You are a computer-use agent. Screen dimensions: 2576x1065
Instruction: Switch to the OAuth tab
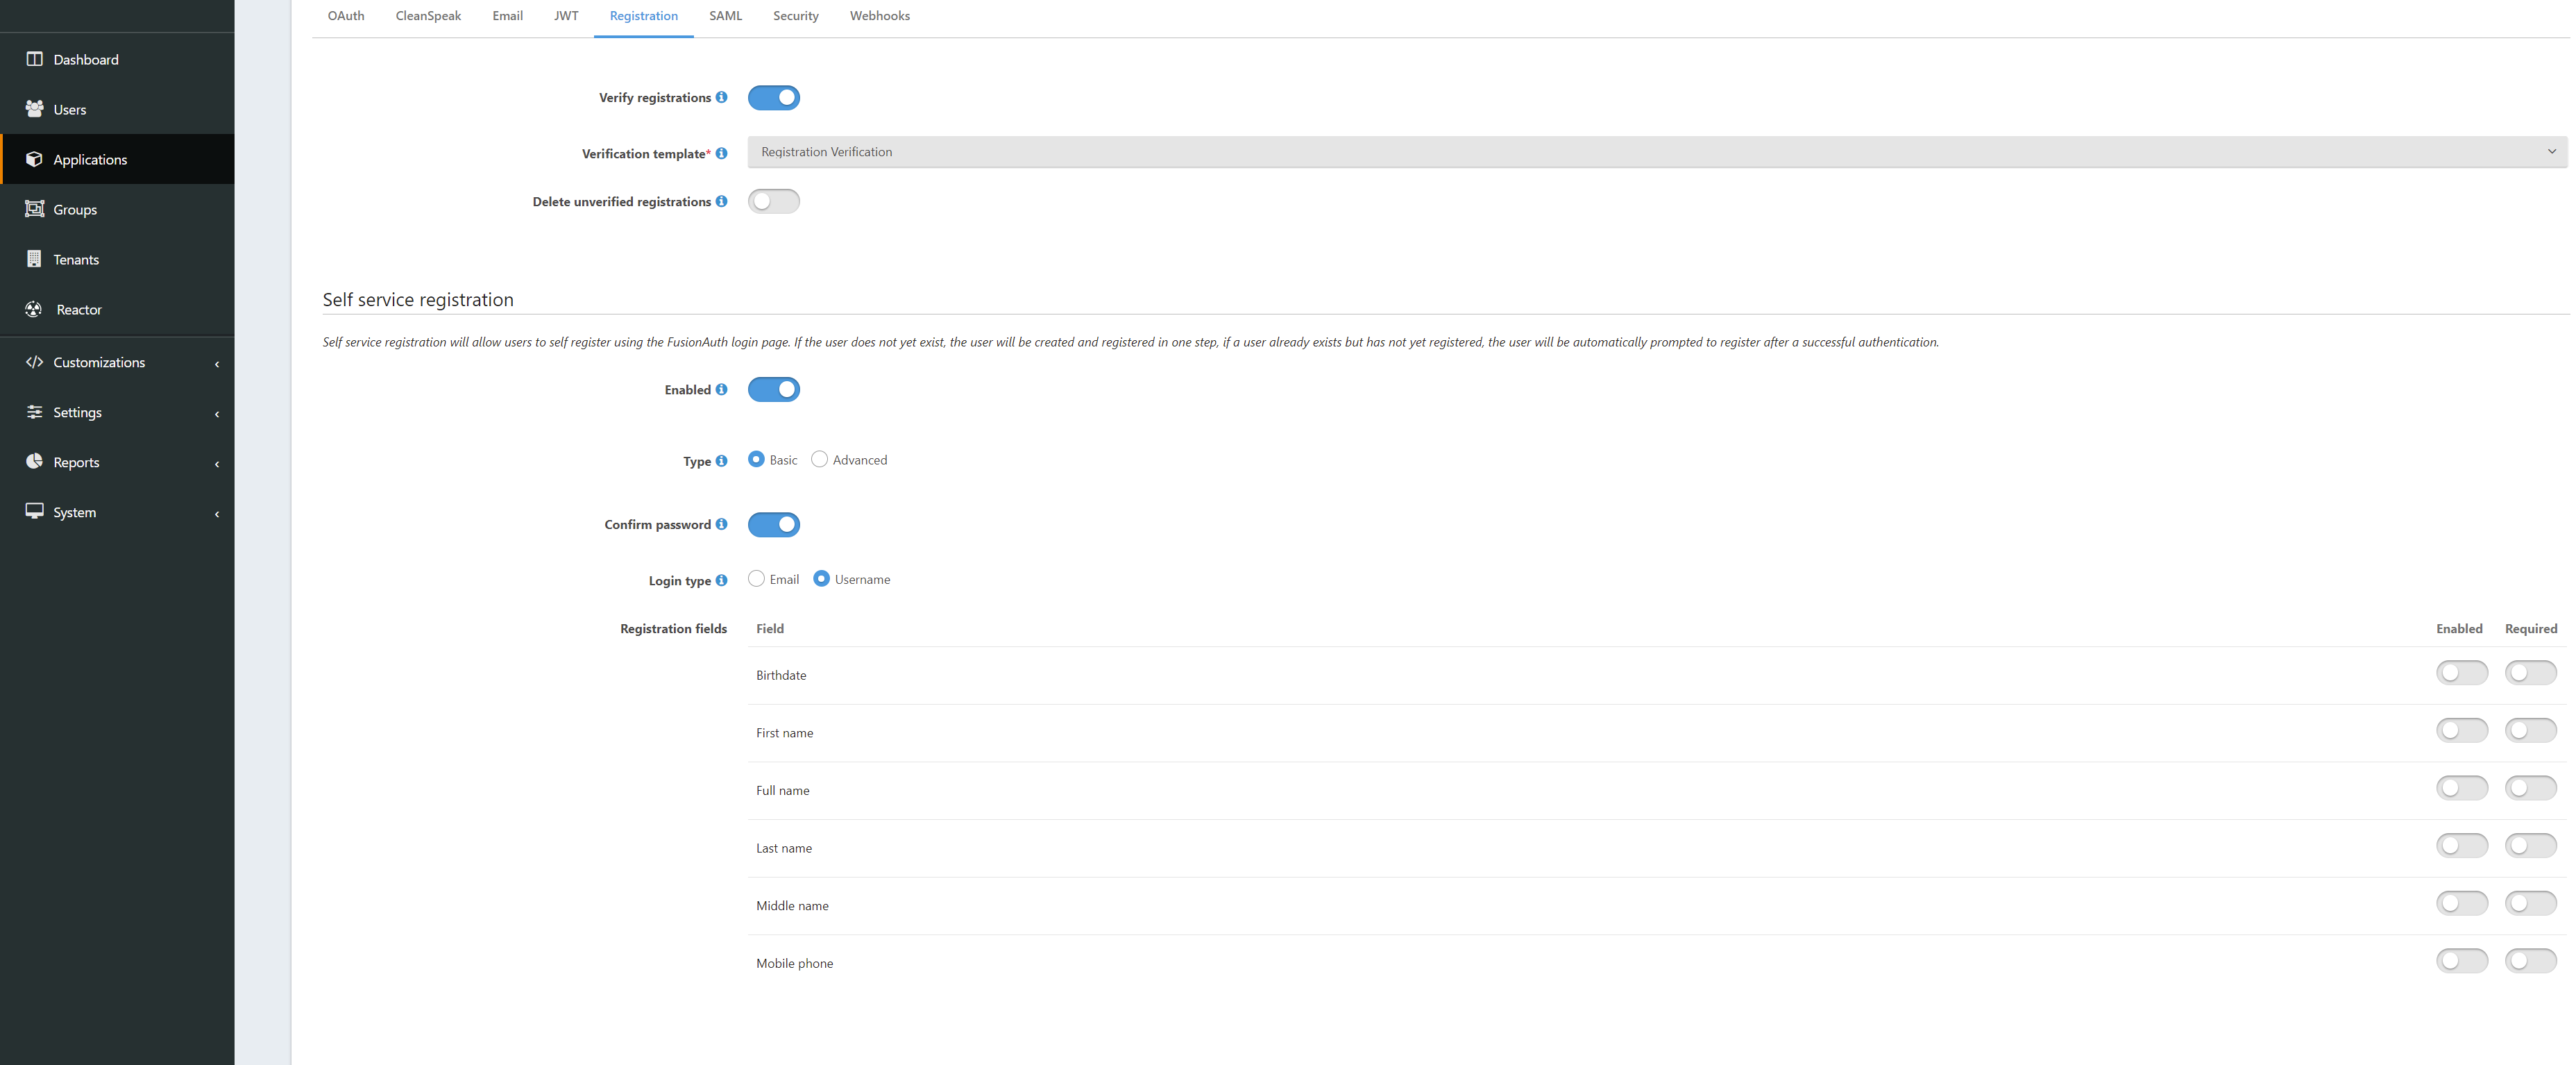[x=346, y=16]
